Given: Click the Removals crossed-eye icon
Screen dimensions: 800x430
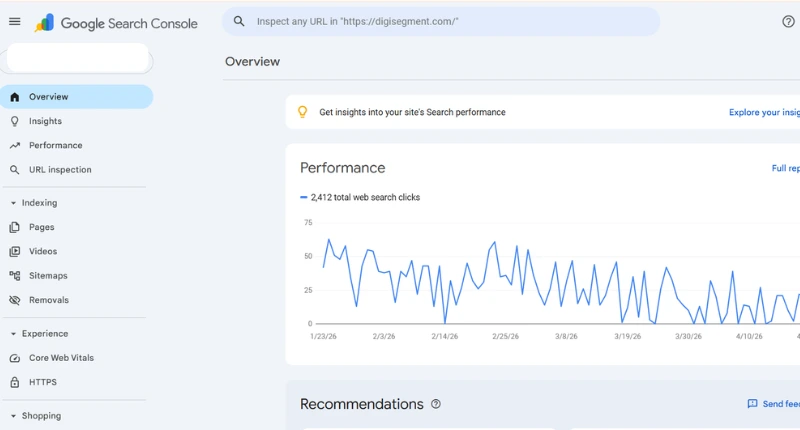Looking at the screenshot, I should [x=14, y=300].
